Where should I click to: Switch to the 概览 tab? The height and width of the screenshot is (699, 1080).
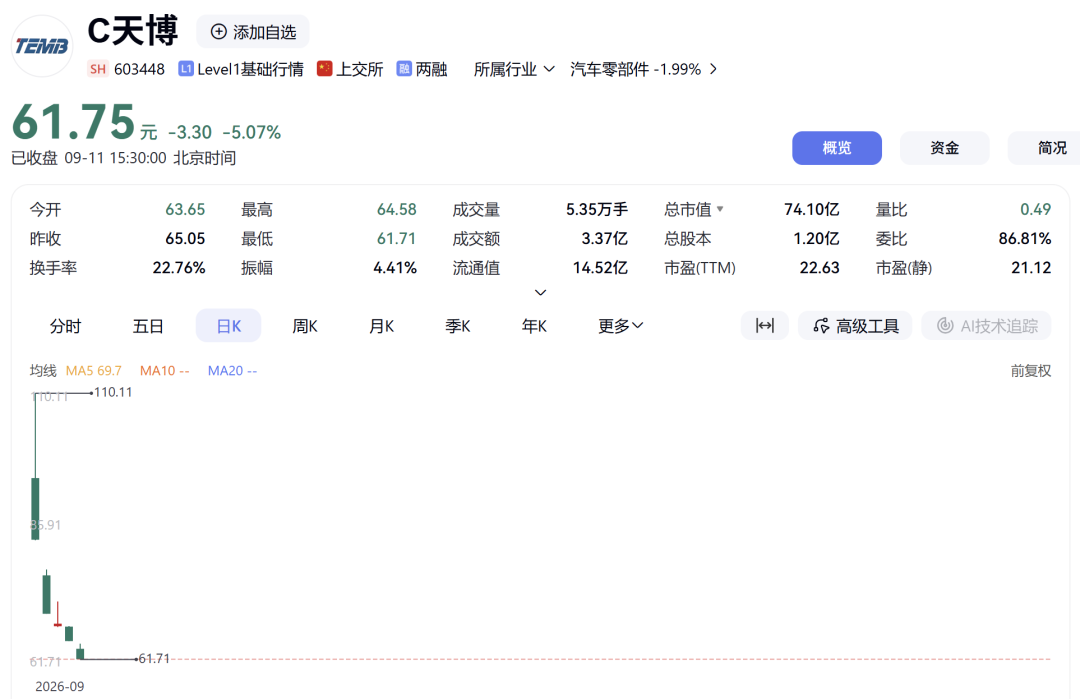[x=837, y=148]
